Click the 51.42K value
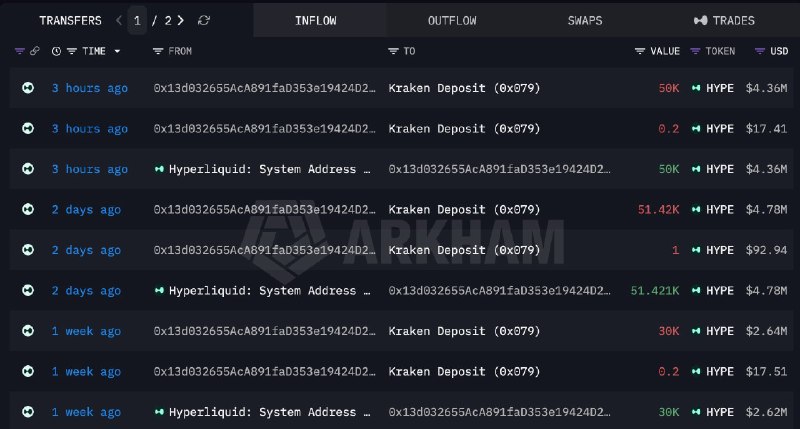Viewport: 800px width, 429px height. coord(658,209)
